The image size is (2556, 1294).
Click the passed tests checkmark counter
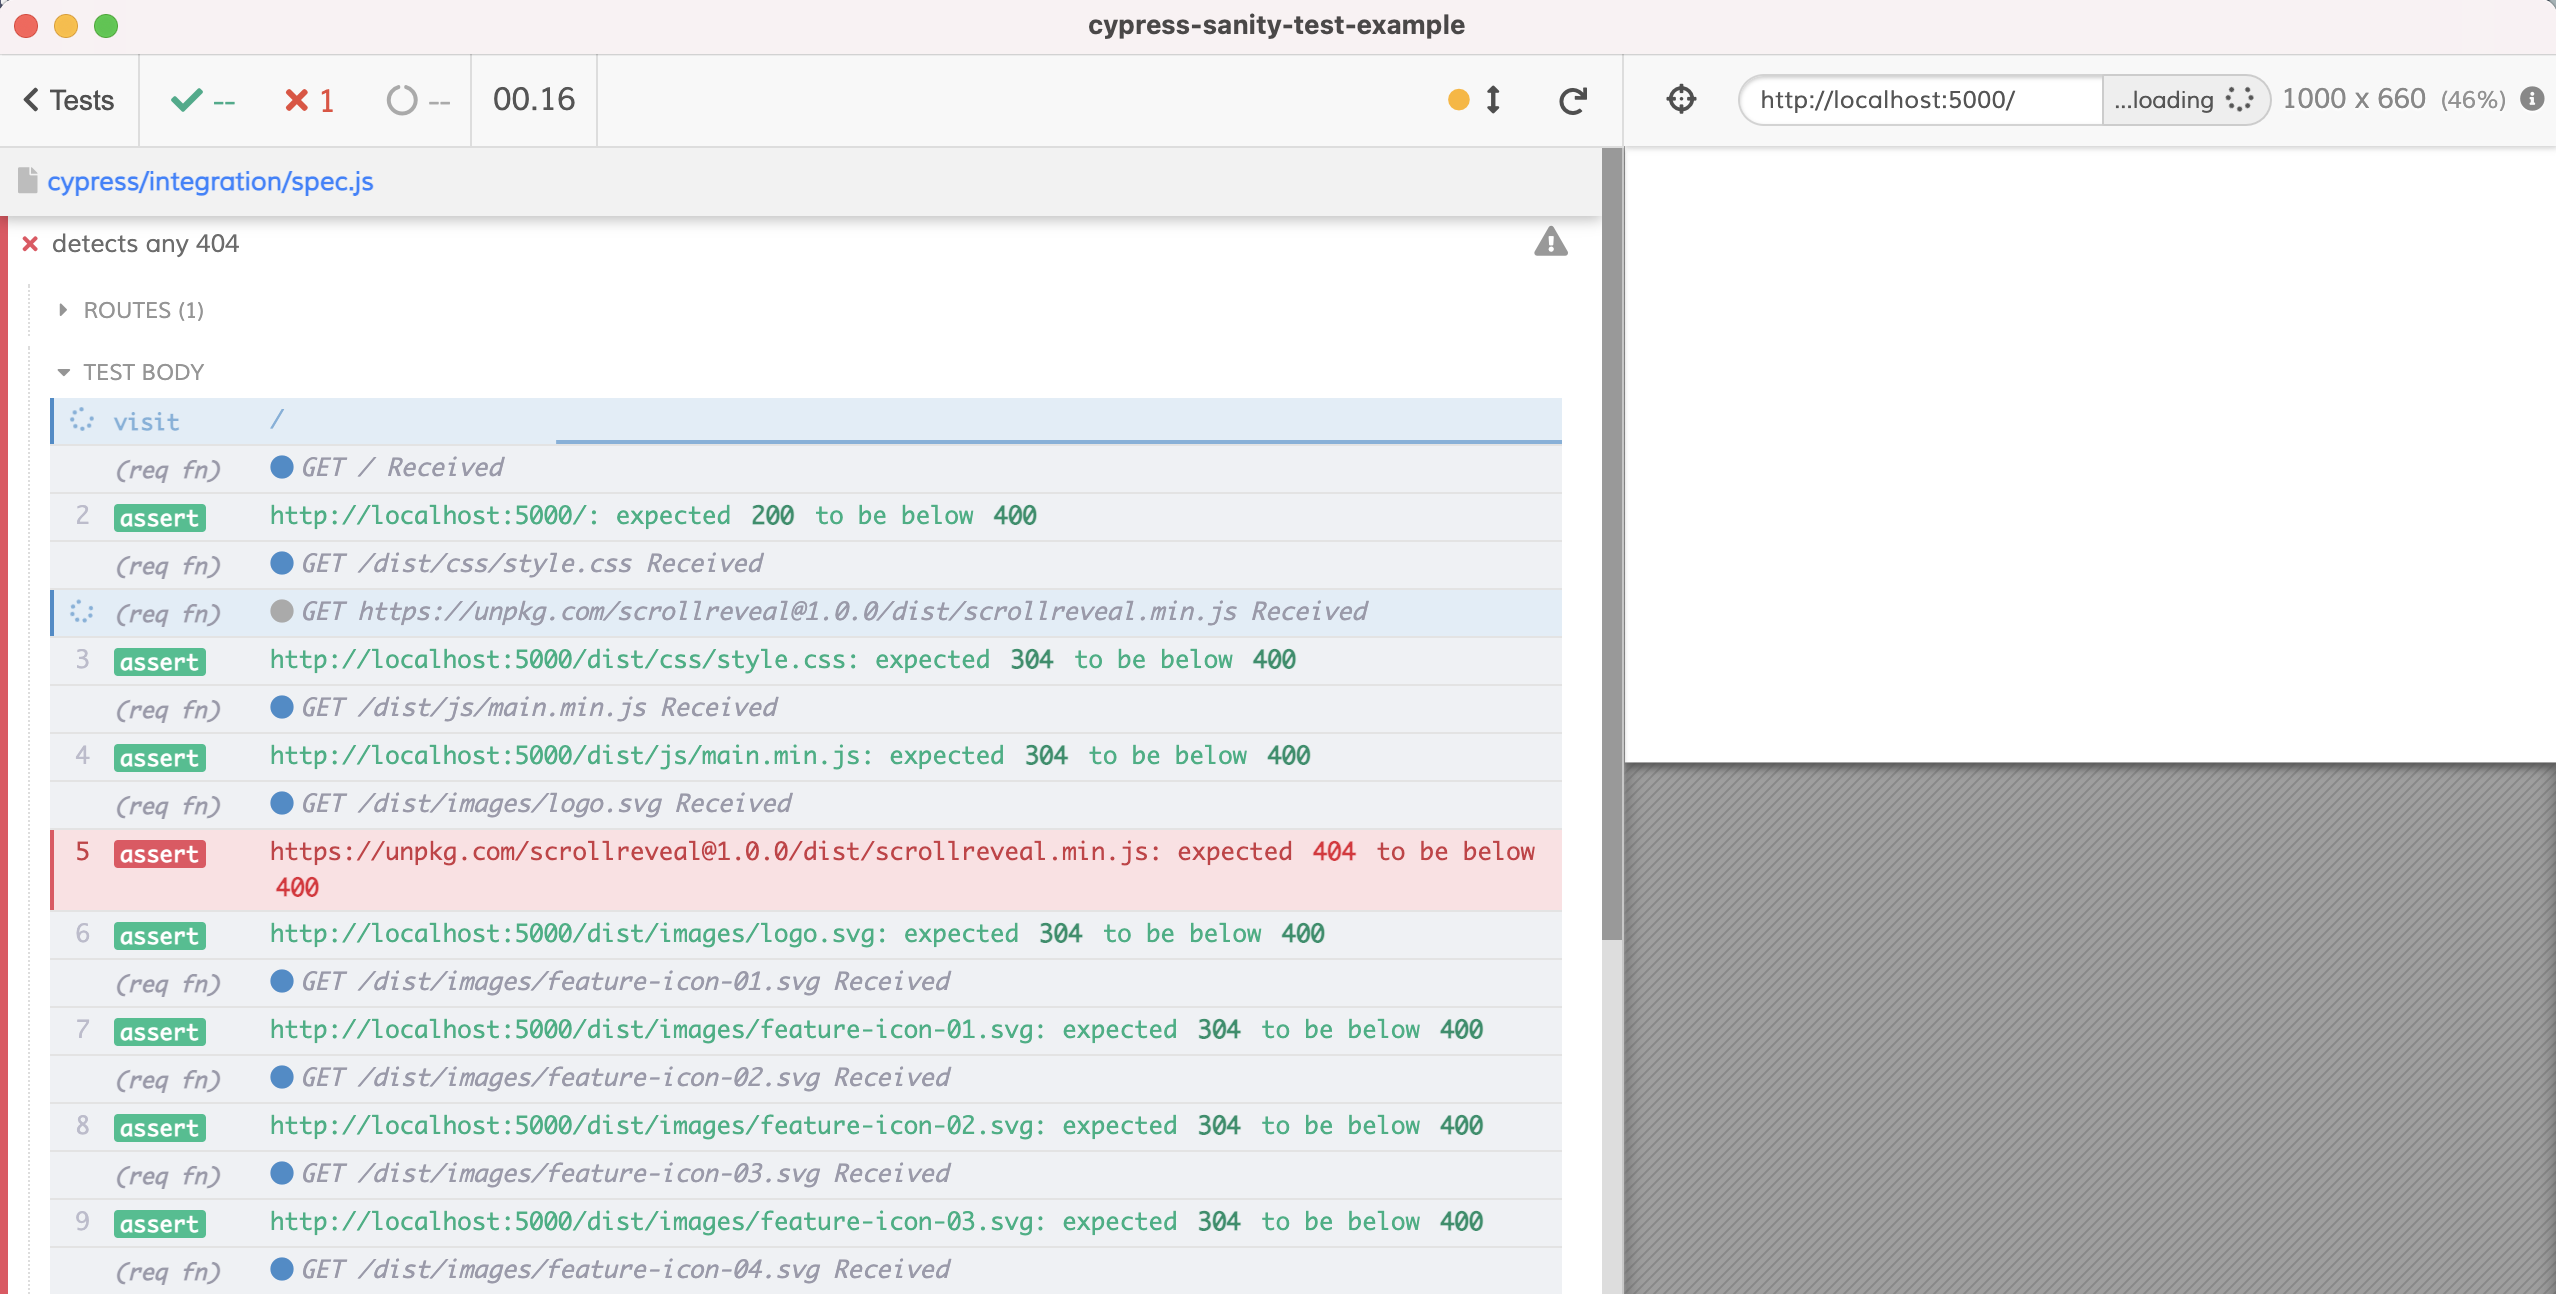(203, 100)
